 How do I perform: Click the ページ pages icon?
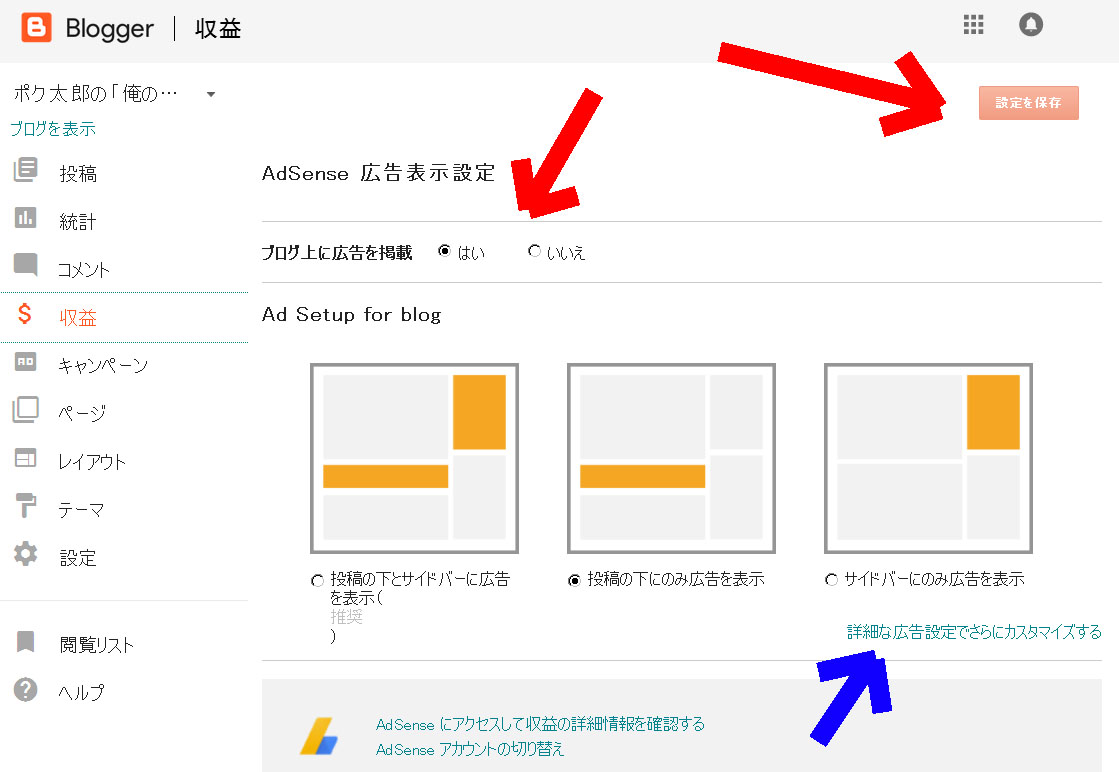26,410
